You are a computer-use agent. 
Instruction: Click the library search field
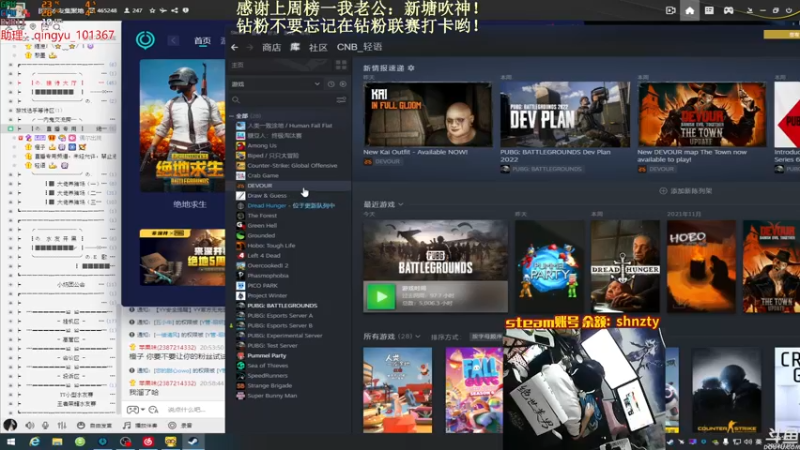pyautogui.click(x=283, y=99)
